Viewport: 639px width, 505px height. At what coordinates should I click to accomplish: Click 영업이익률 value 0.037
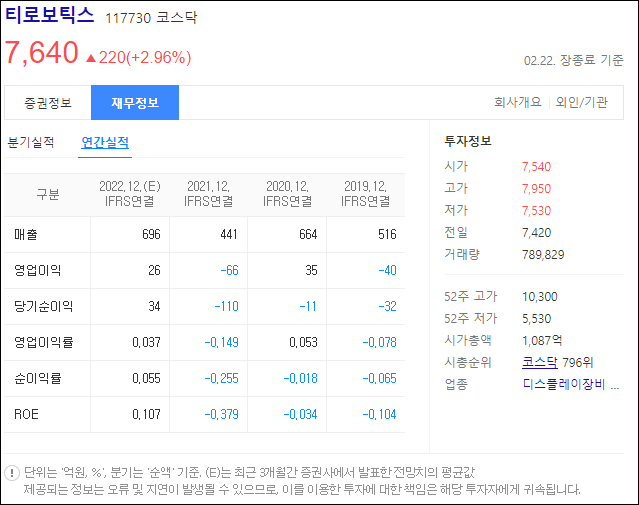click(x=146, y=342)
